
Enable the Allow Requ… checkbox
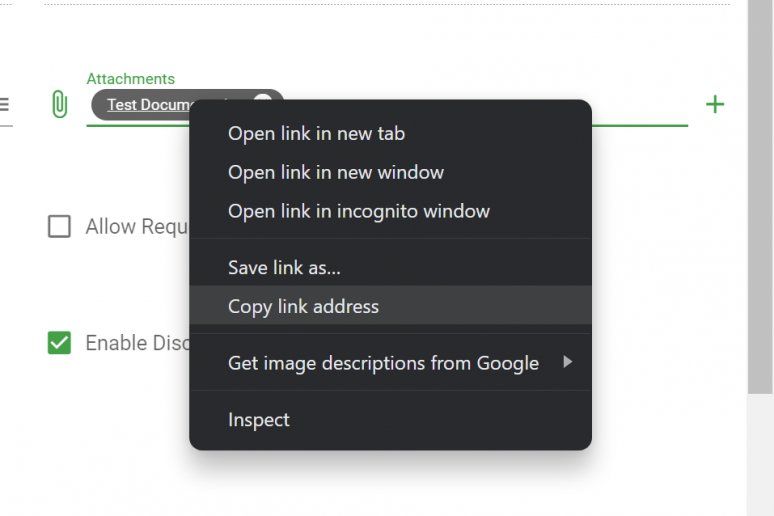coord(59,227)
